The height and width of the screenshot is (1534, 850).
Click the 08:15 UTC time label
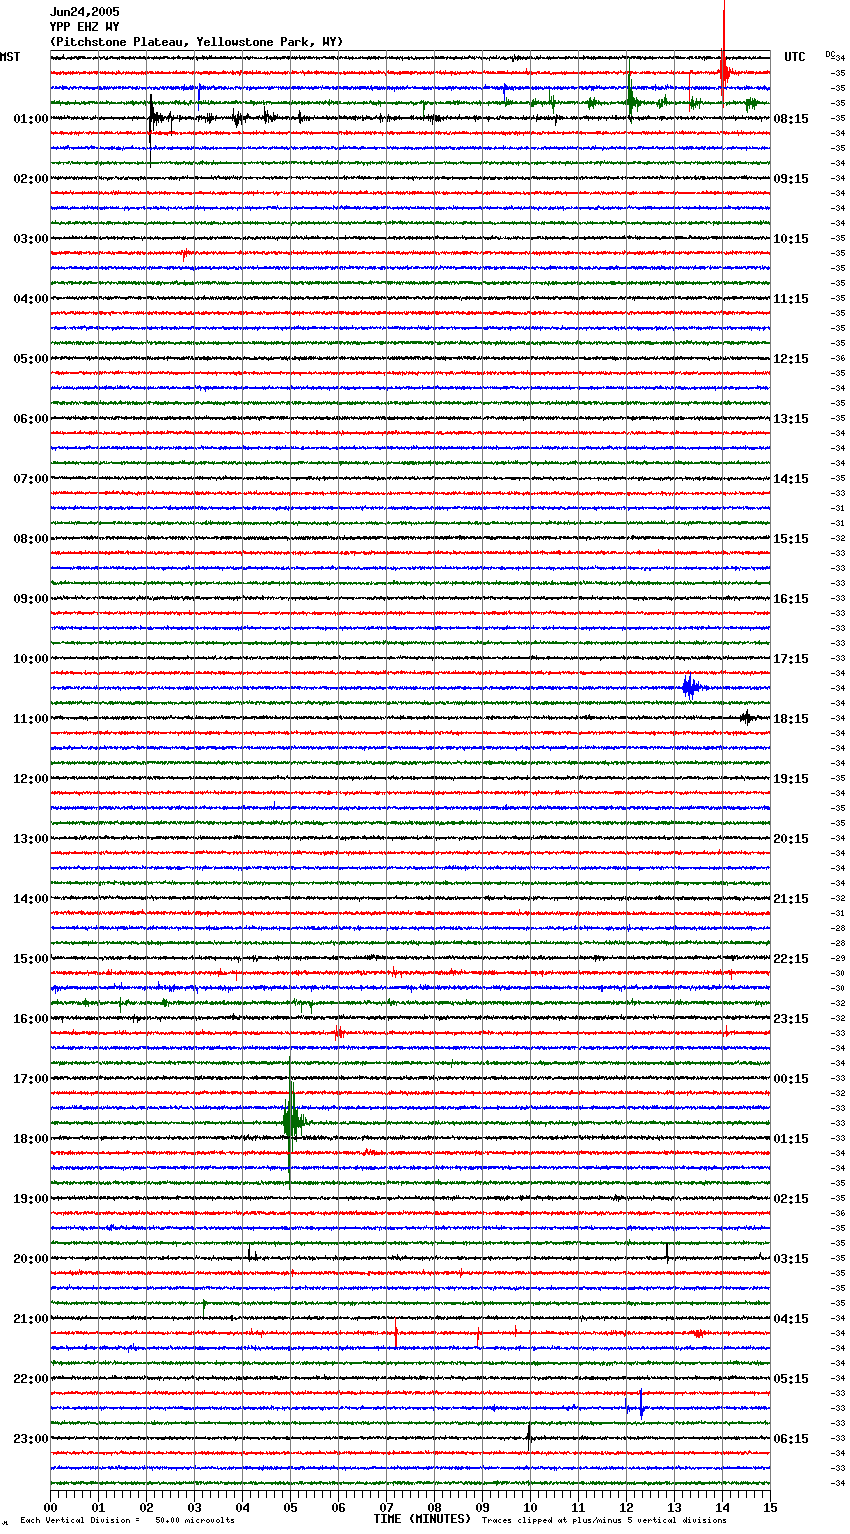click(791, 119)
